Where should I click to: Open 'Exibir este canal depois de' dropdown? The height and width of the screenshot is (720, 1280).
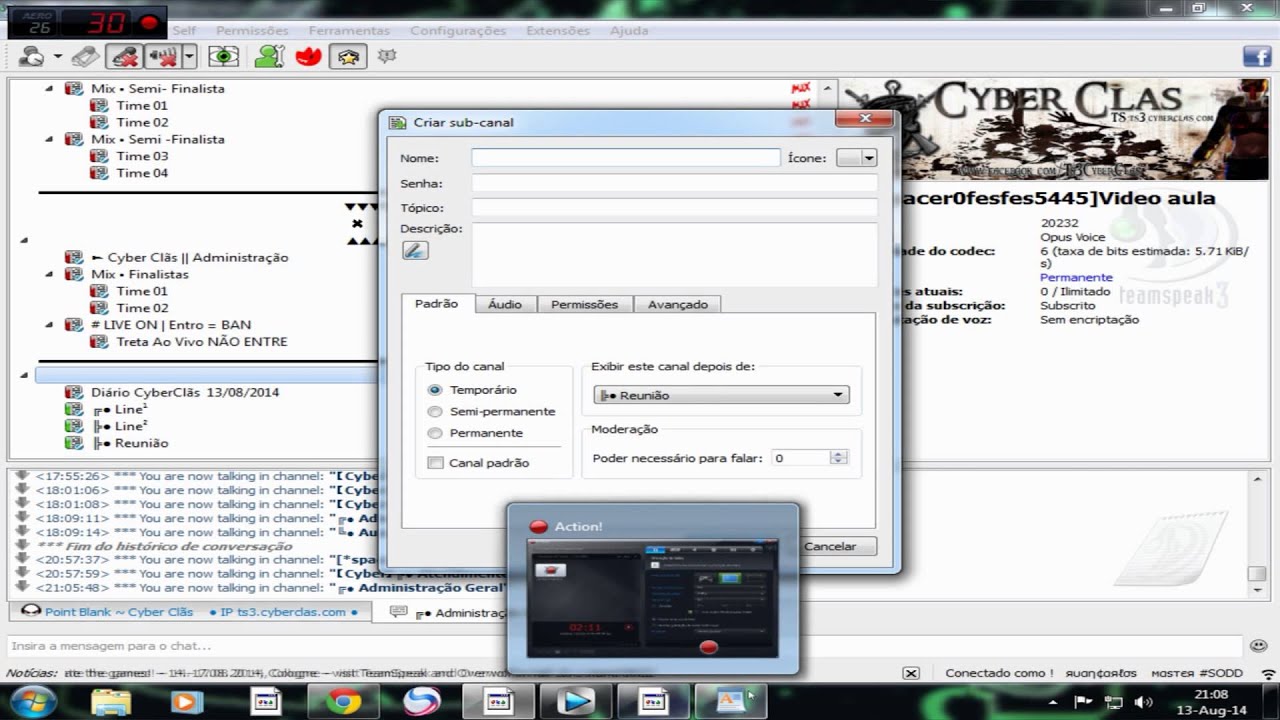click(x=721, y=395)
